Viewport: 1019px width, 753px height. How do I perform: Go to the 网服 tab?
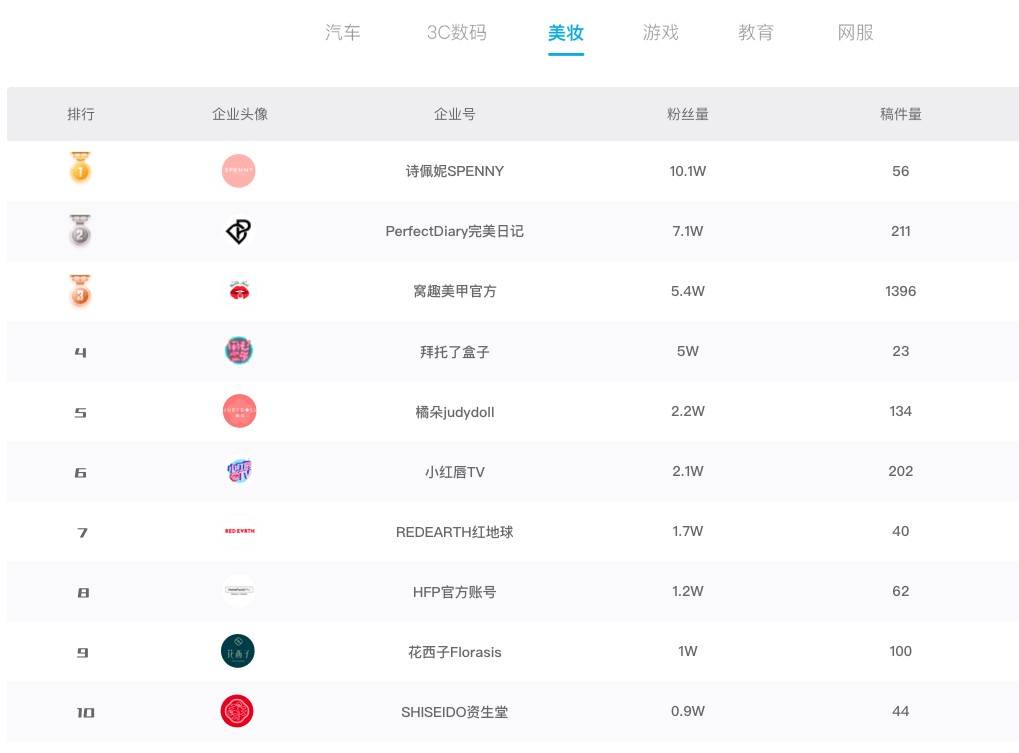point(855,33)
